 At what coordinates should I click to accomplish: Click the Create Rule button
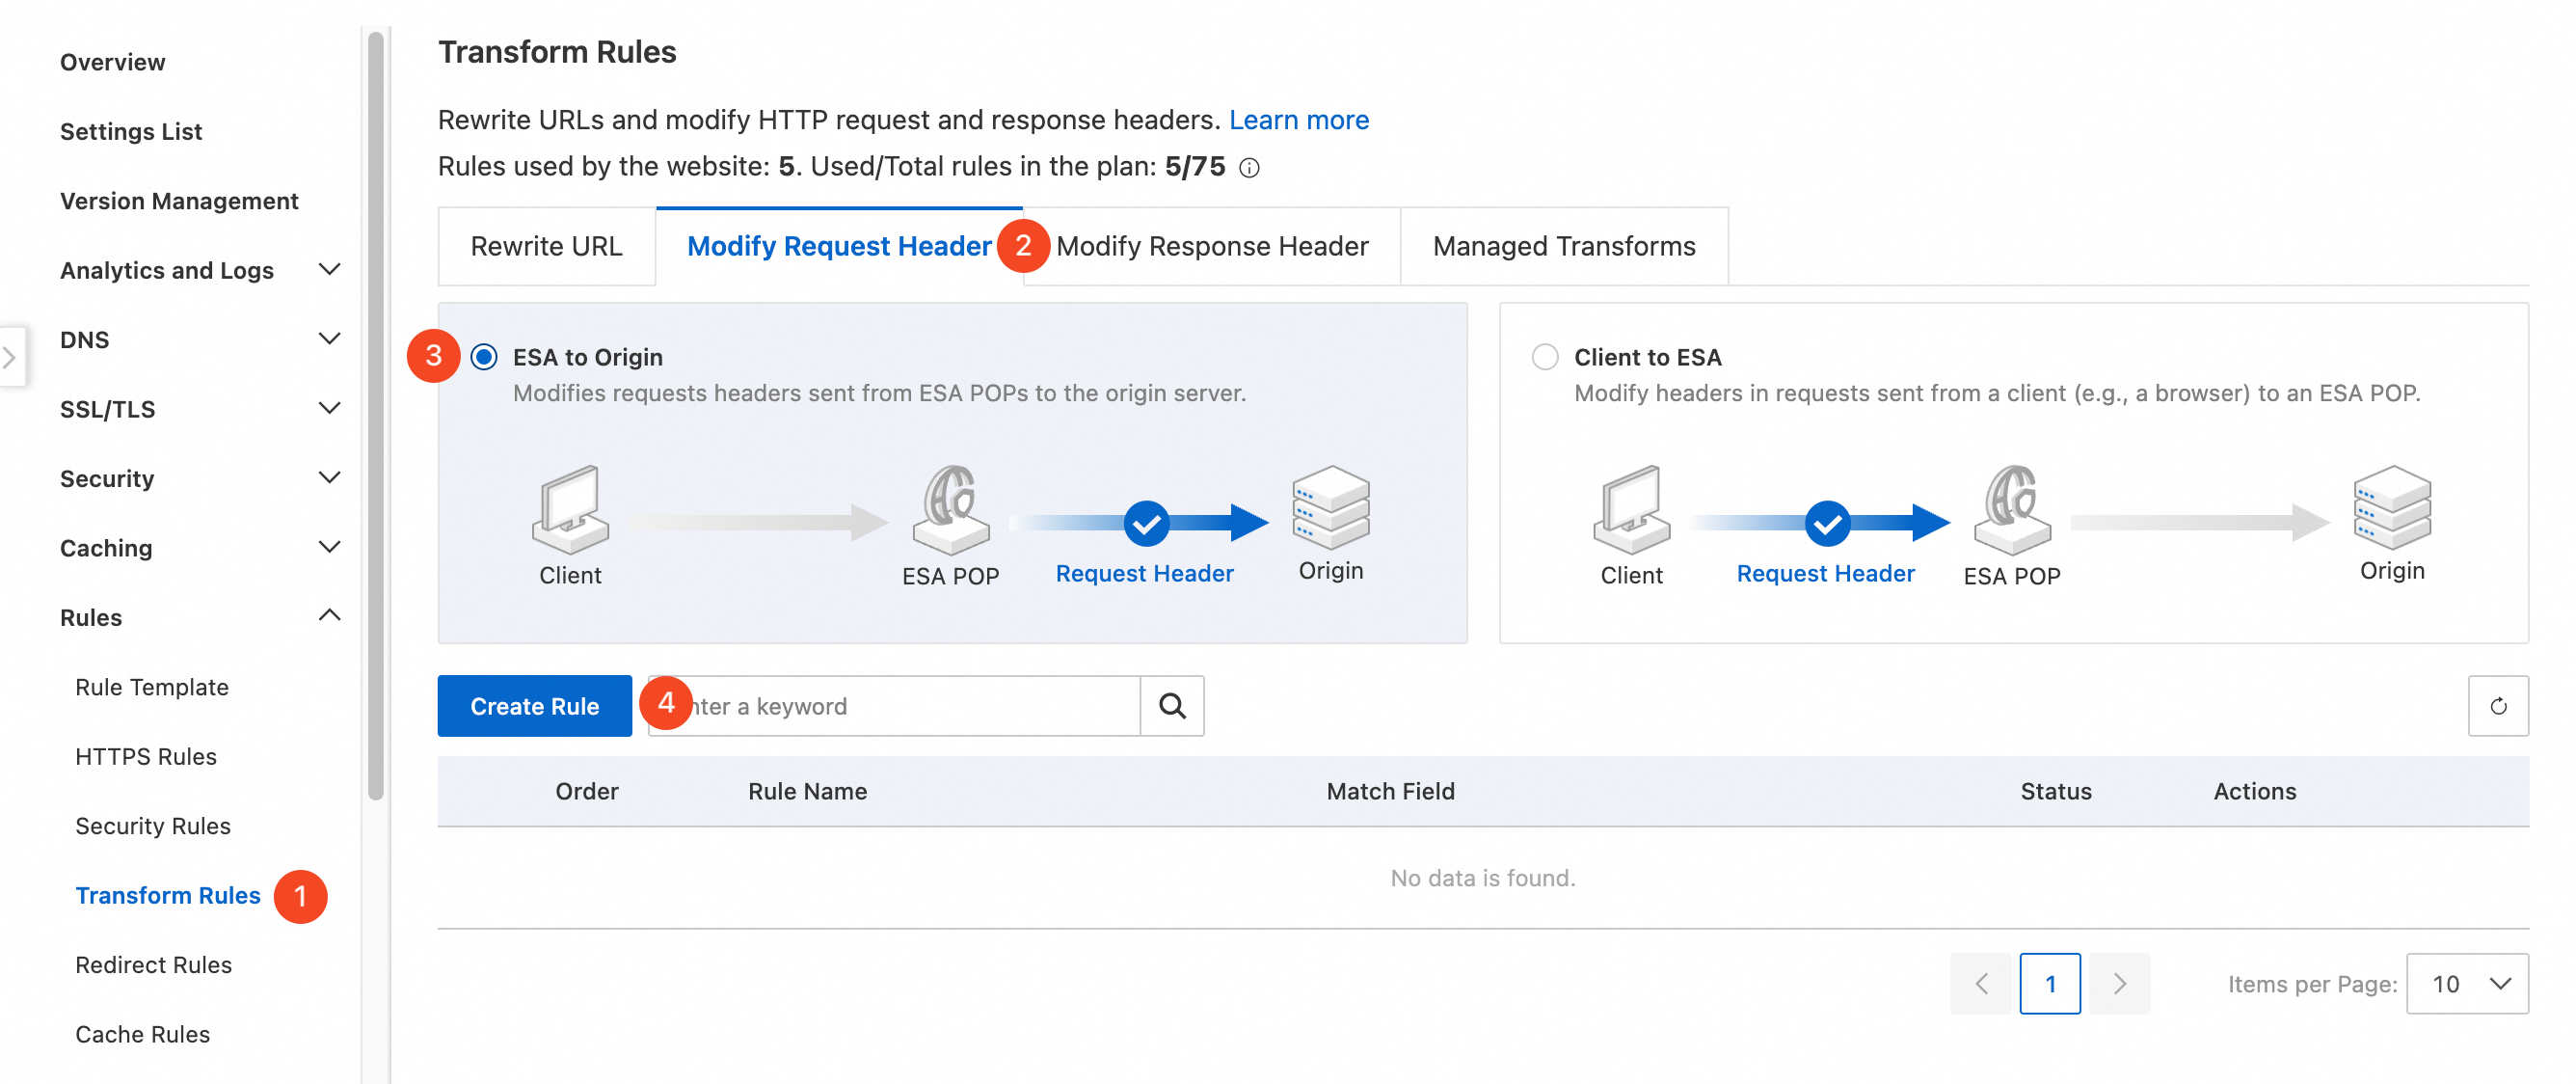point(534,706)
